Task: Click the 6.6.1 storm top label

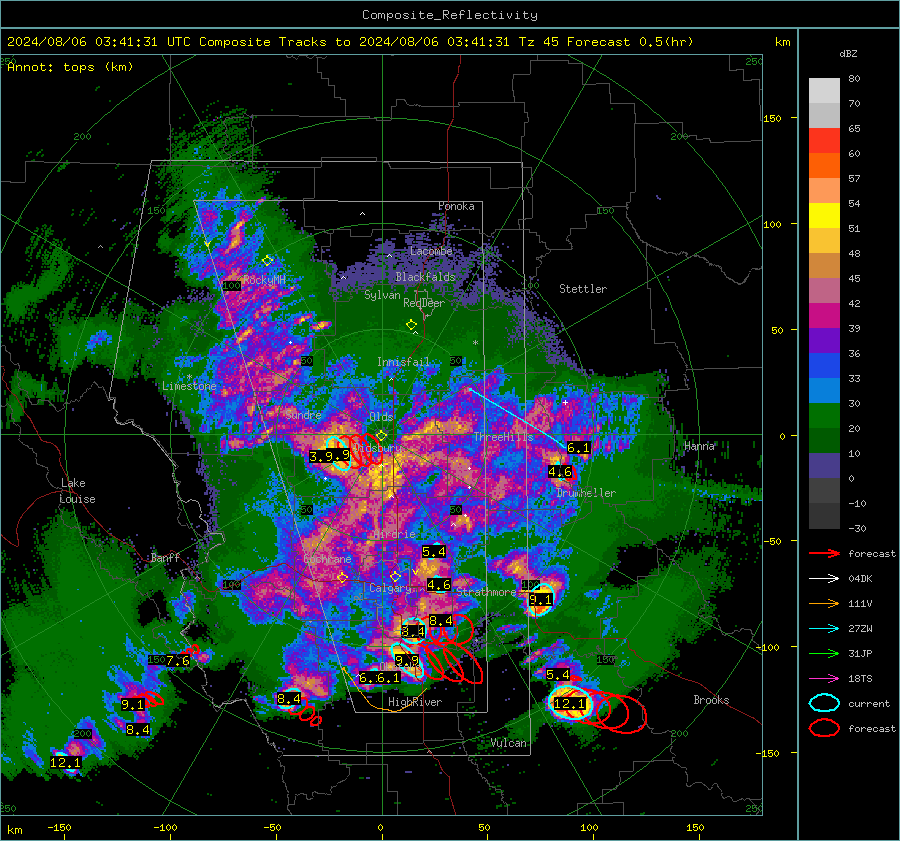Action: 379,677
